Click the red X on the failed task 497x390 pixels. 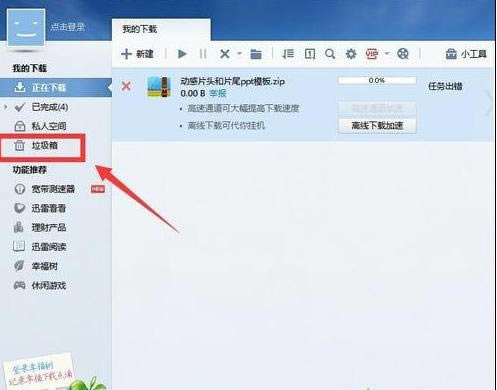coord(126,87)
